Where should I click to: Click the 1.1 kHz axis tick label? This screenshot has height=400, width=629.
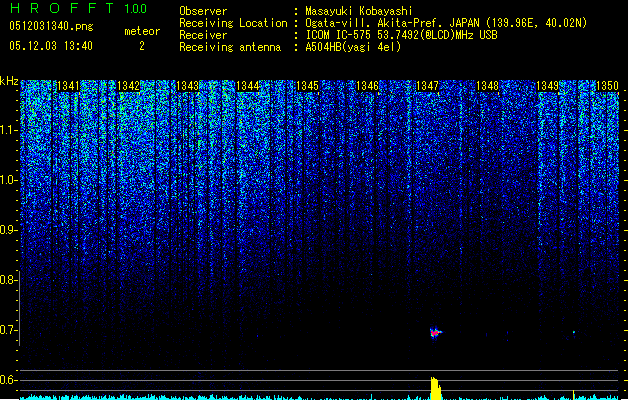[8, 130]
